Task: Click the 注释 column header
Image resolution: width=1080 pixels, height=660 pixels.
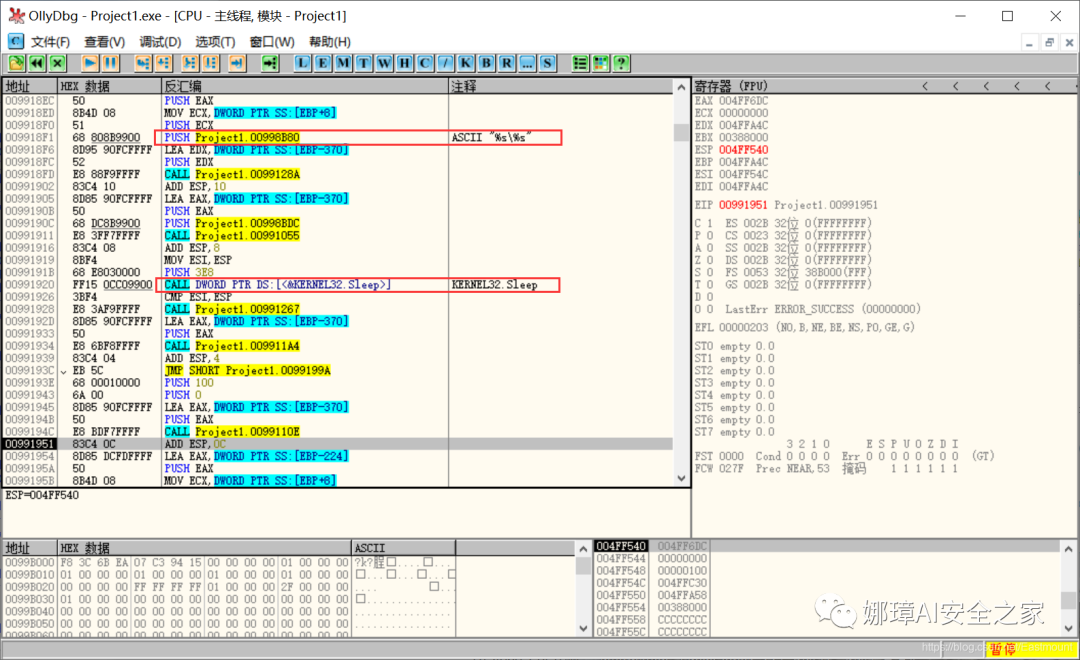Action: click(561, 86)
